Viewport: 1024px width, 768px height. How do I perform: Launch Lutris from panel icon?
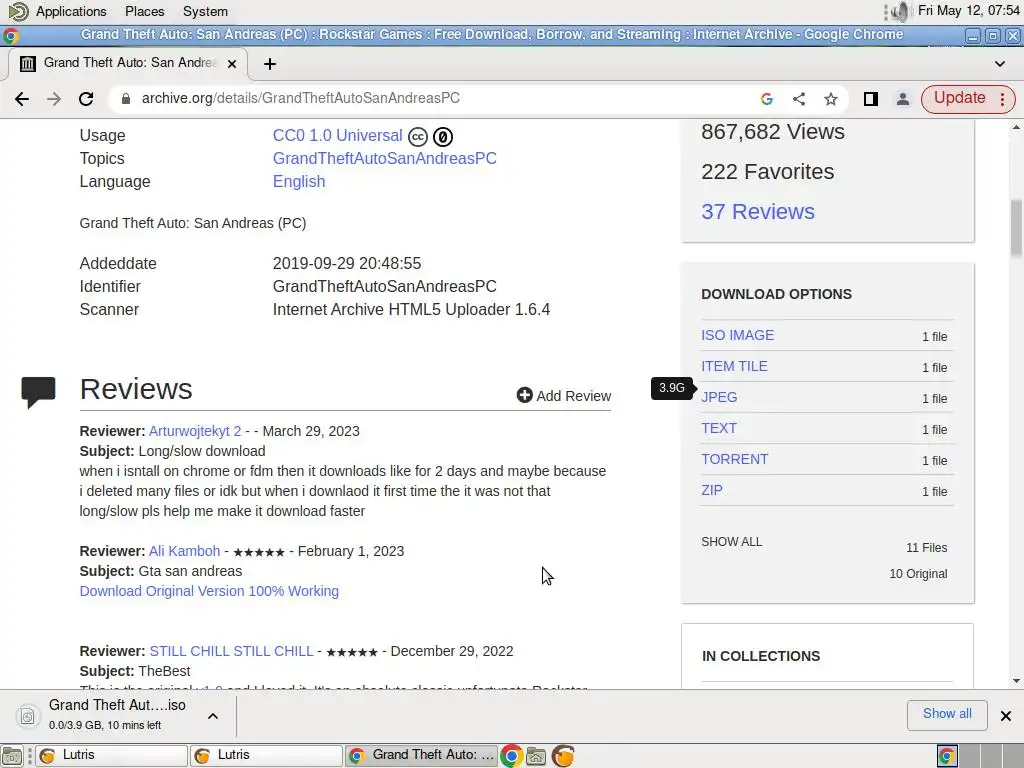[x=563, y=756]
